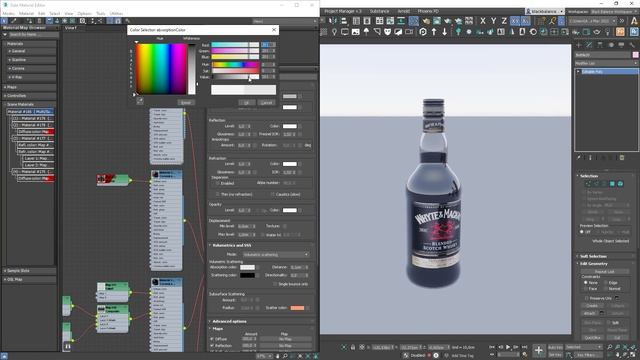Toggle the Diffuse map checkbox in Maps
This screenshot has width=640, height=360.
pyautogui.click(x=212, y=339)
